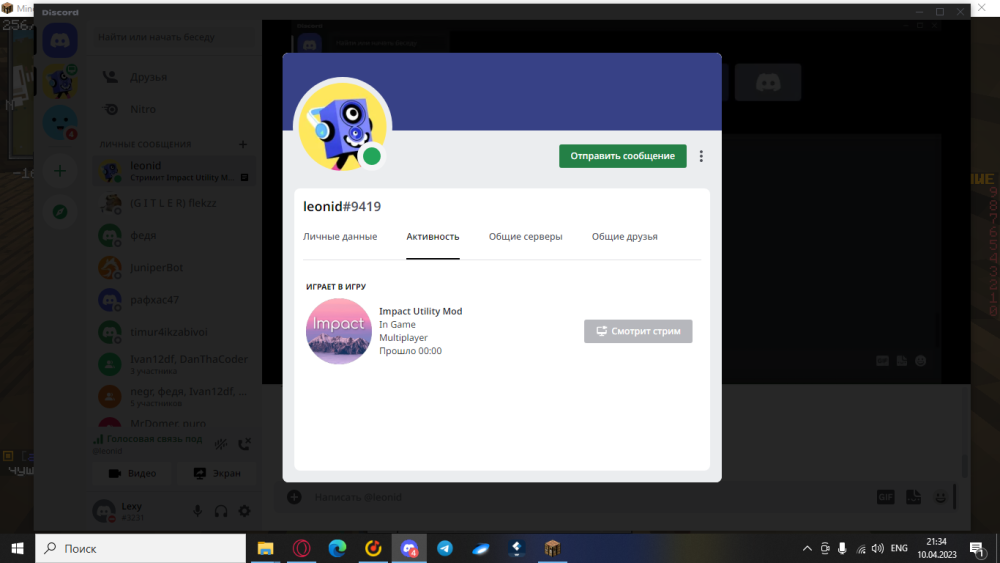Screen dimensions: 1000x563
Task: Open Telegram from taskbar
Action: 445,548
